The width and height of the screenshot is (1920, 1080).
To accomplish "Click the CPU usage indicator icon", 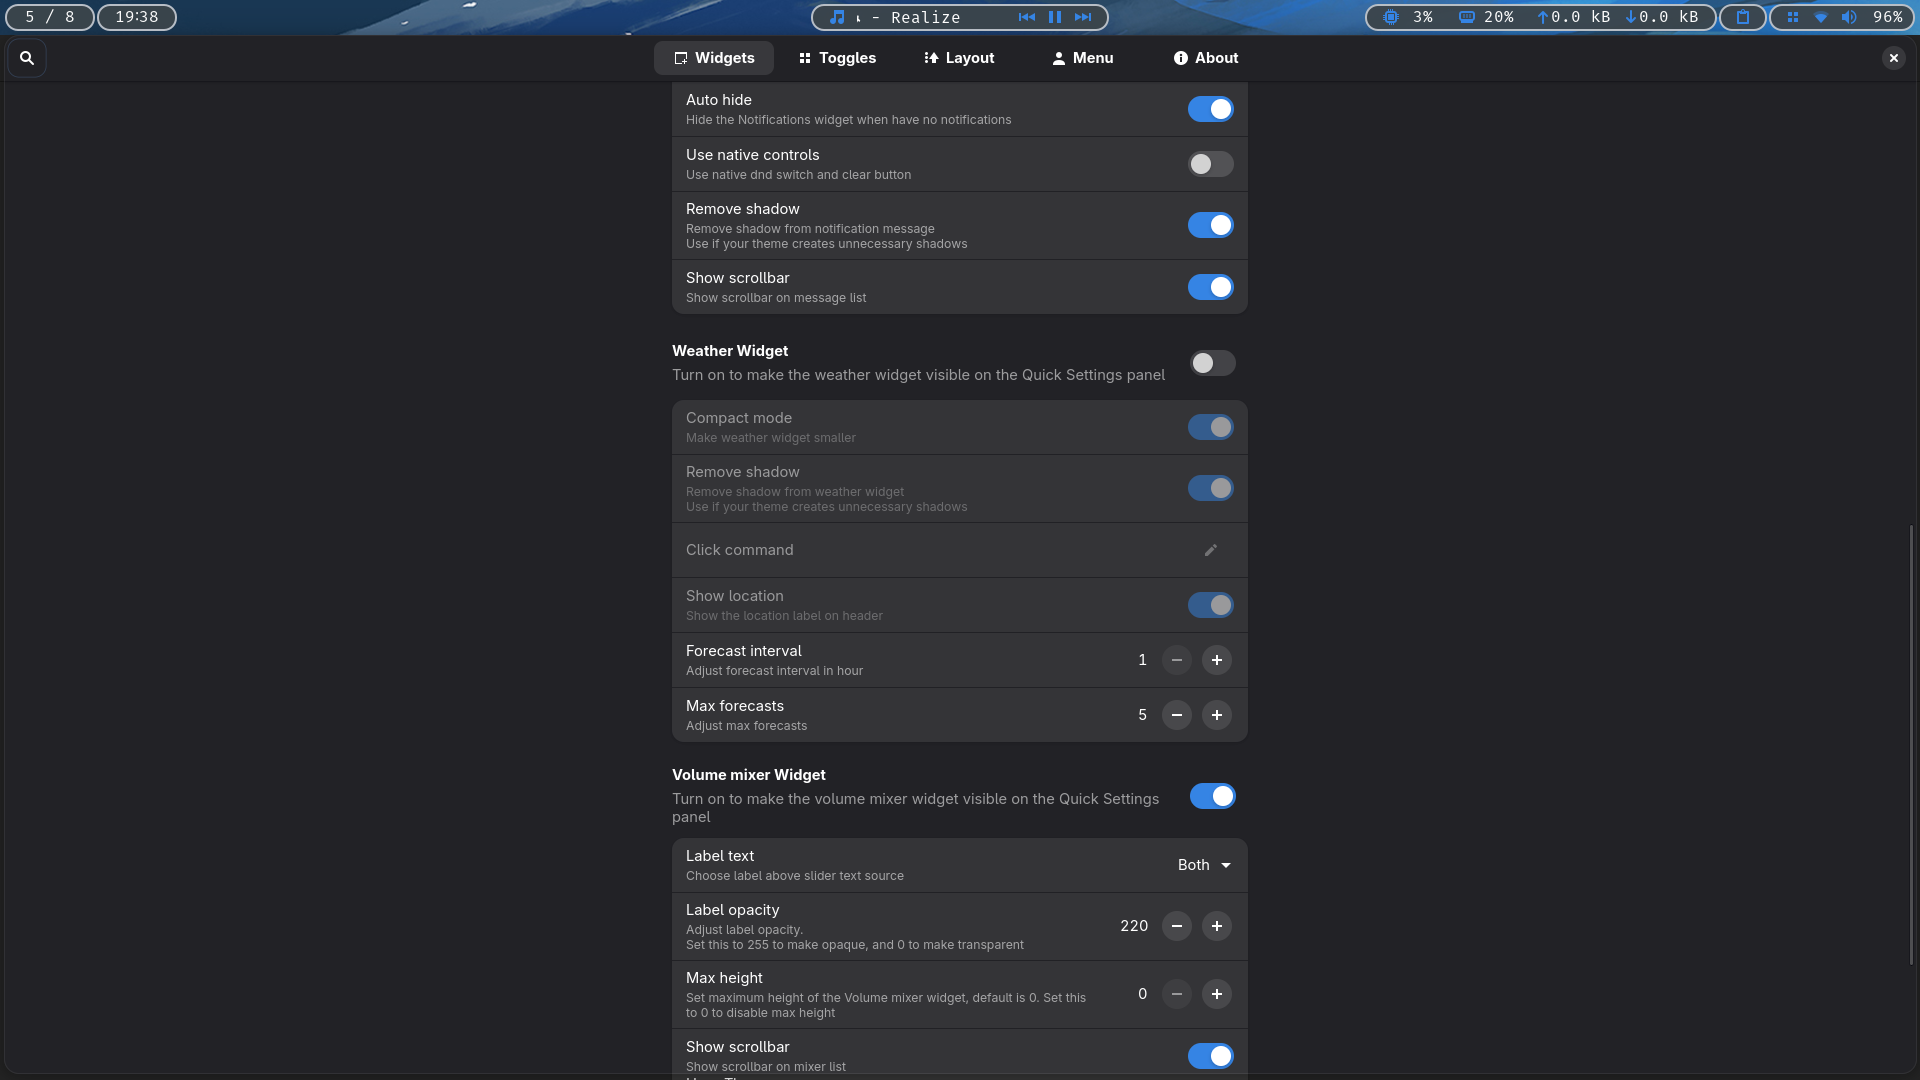I will [1391, 17].
